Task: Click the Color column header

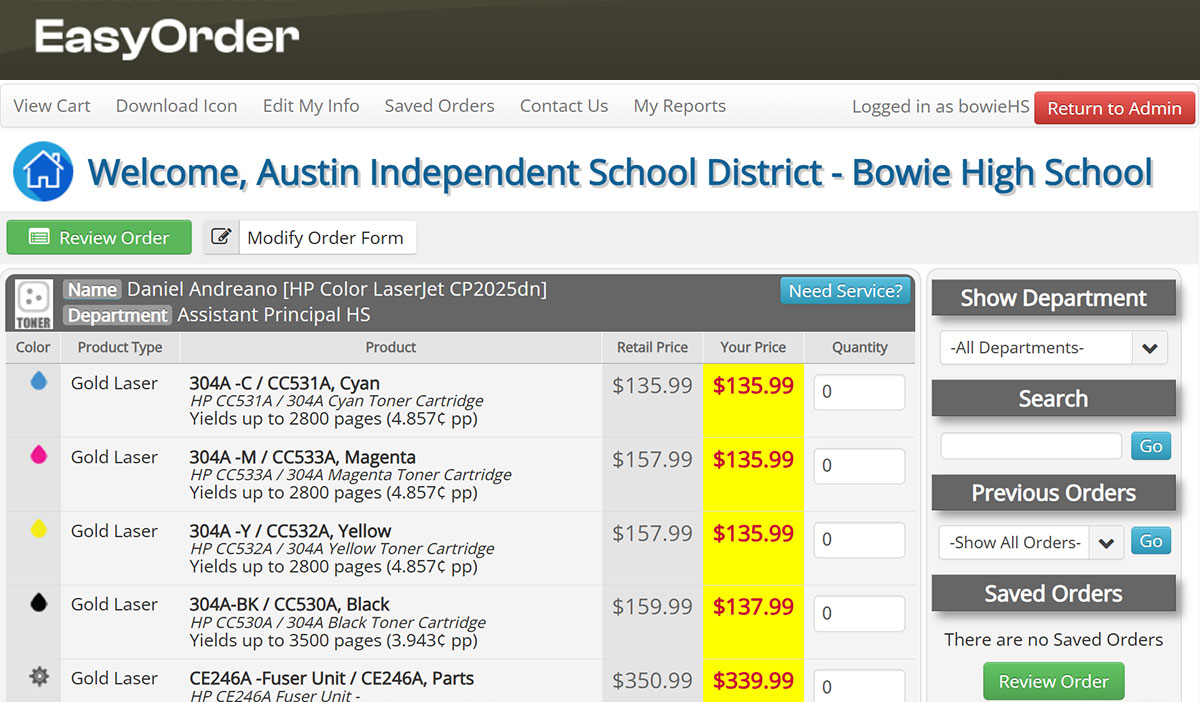Action: click(33, 347)
